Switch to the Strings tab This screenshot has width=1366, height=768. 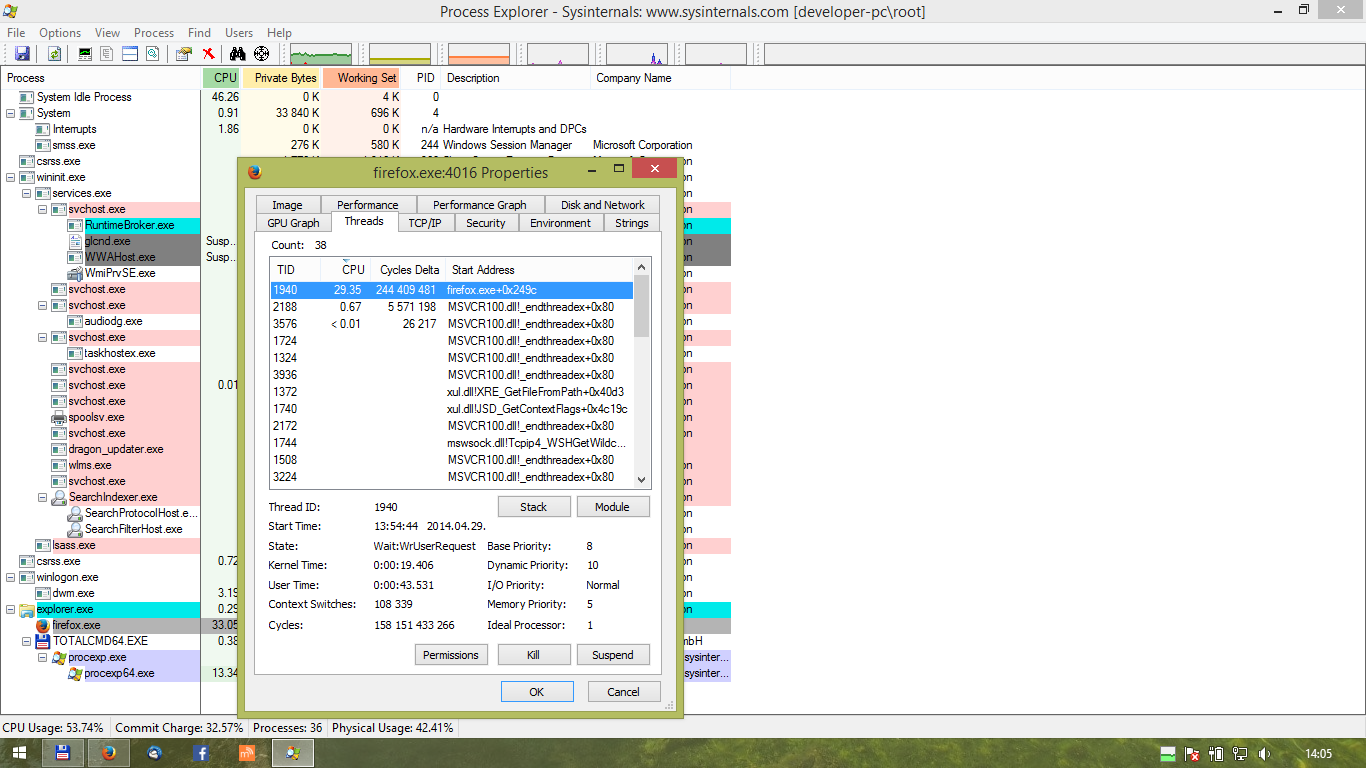click(x=632, y=223)
